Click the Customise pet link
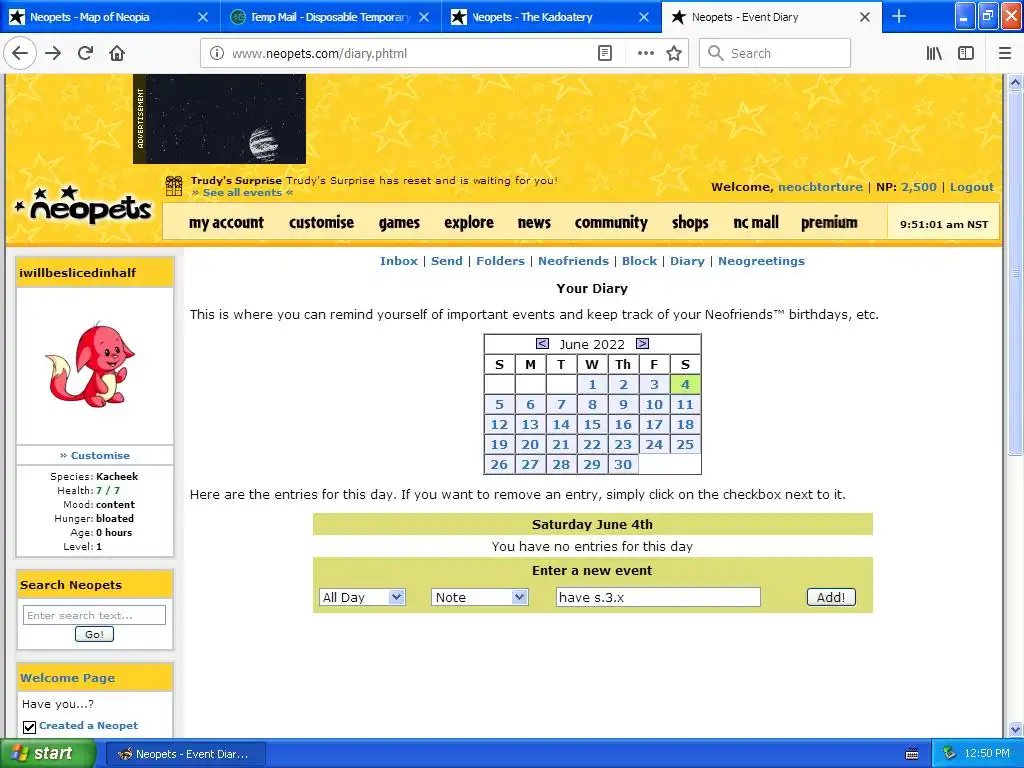1024x768 pixels. [x=100, y=455]
